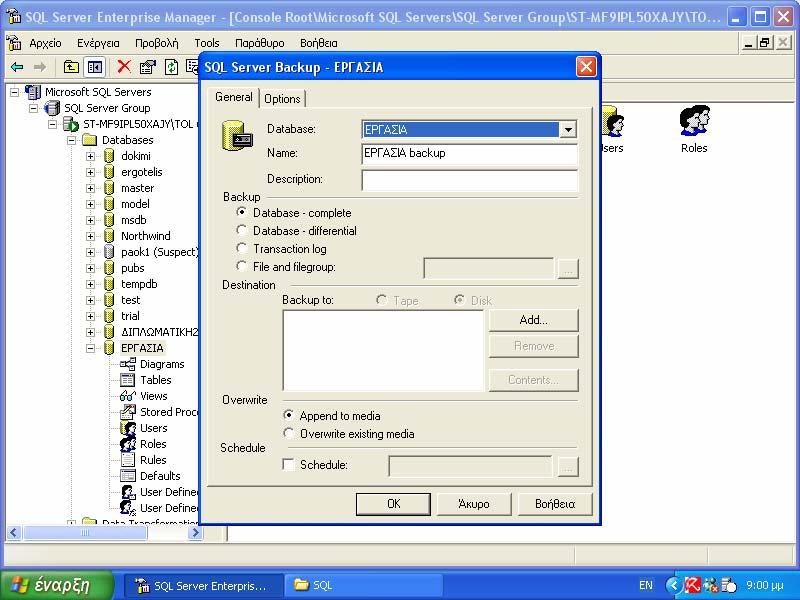This screenshot has height=600, width=800.
Task: Open the Tools menu
Action: click(x=207, y=43)
